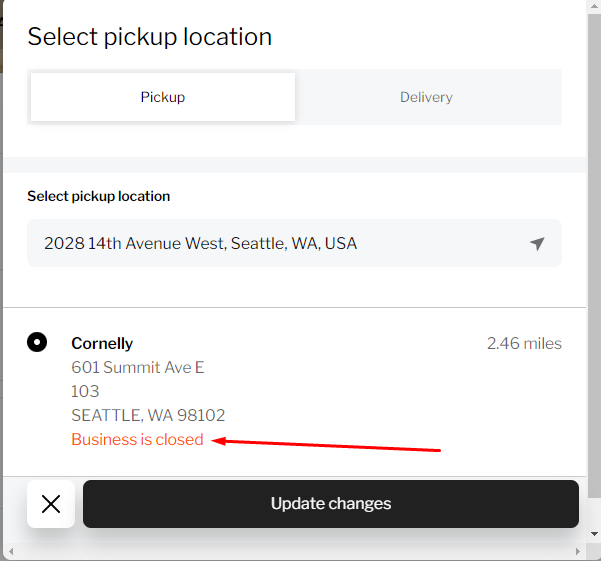This screenshot has width=601, height=561.
Task: Click the large "Select pickup location" dialog heading
Action: 150,37
